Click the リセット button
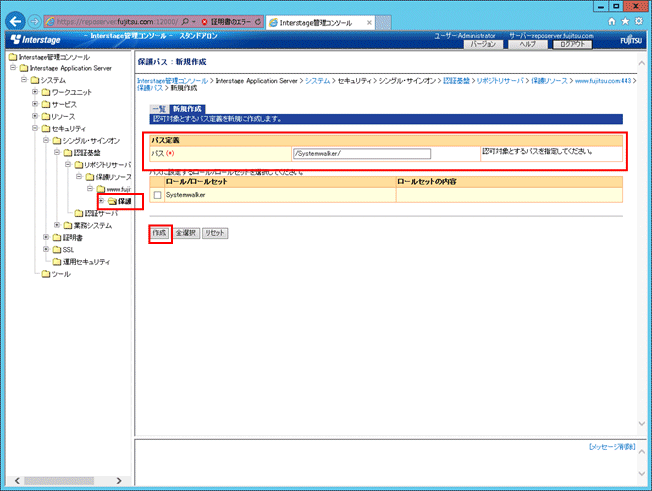 tap(214, 232)
